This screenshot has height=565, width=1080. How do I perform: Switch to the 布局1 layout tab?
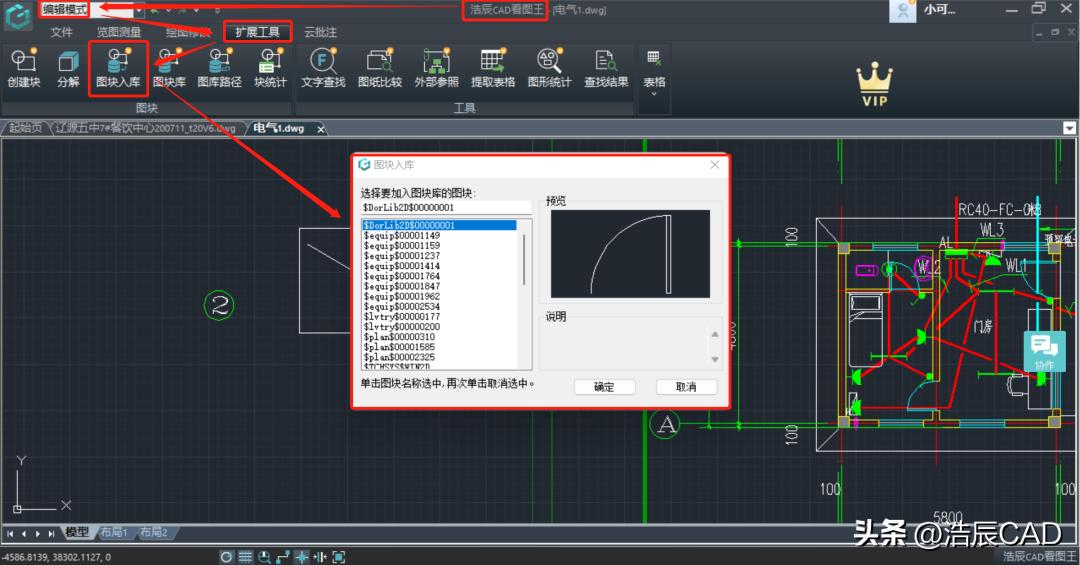114,533
